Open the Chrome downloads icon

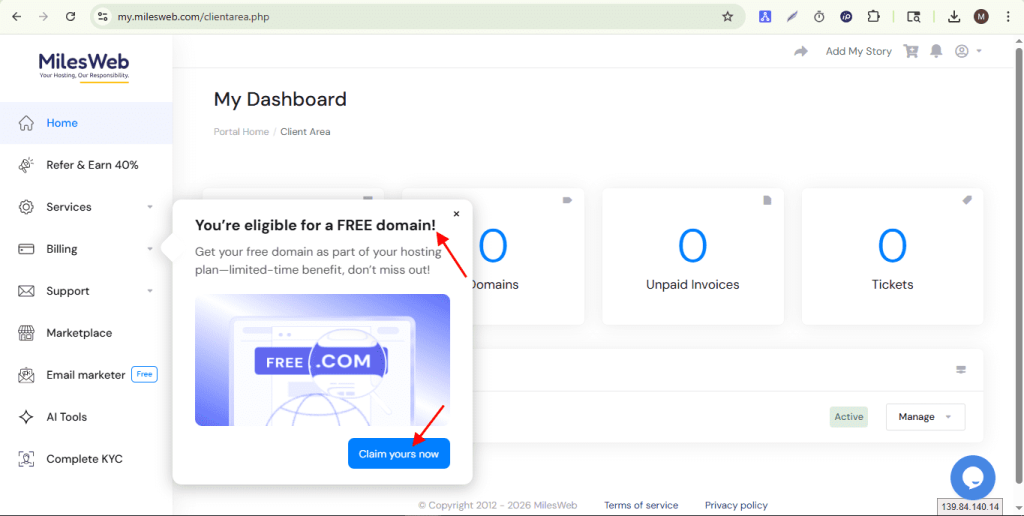point(954,17)
